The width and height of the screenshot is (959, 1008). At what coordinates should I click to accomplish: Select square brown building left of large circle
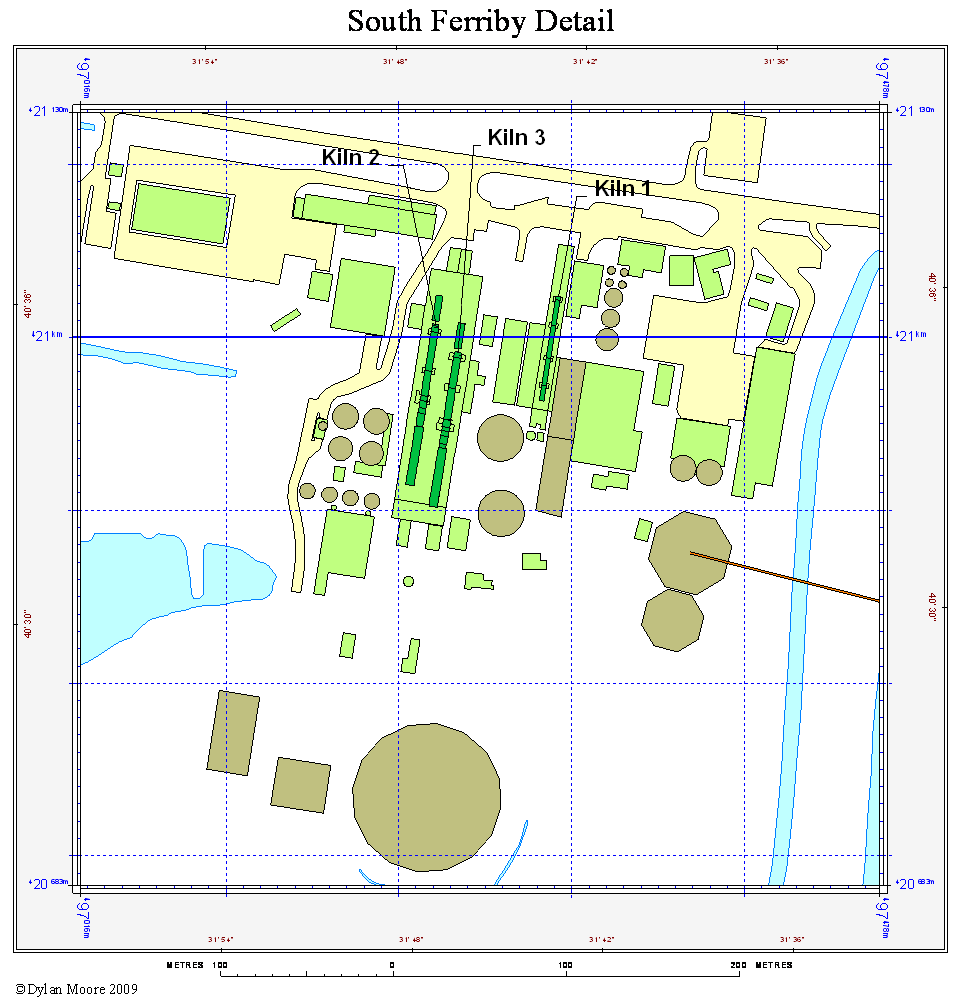(x=301, y=785)
